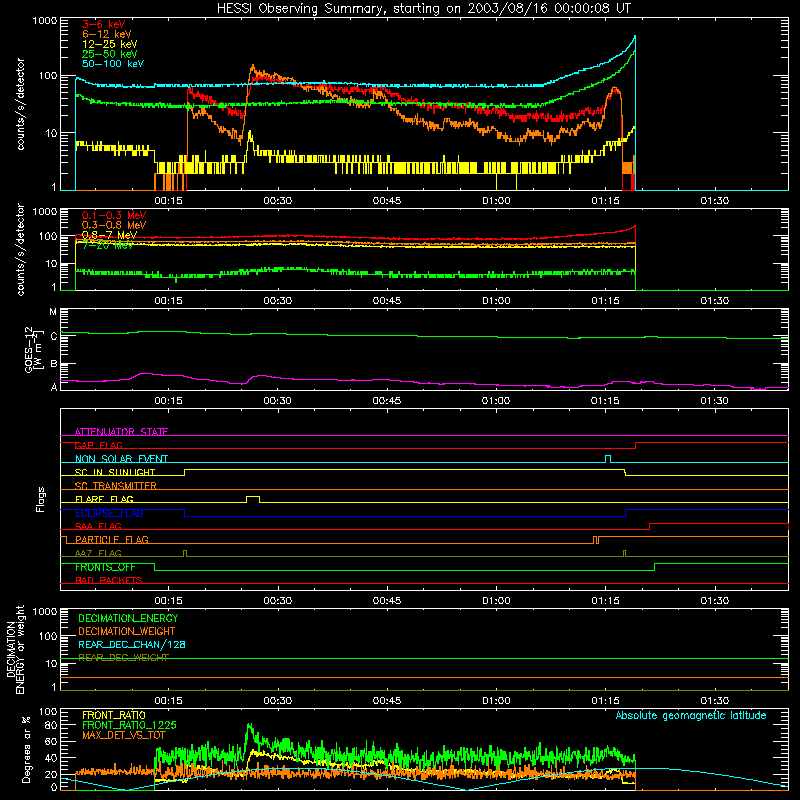Select the ATTENUATOR_STATE flag label
The width and height of the screenshot is (800, 800).
point(121,432)
